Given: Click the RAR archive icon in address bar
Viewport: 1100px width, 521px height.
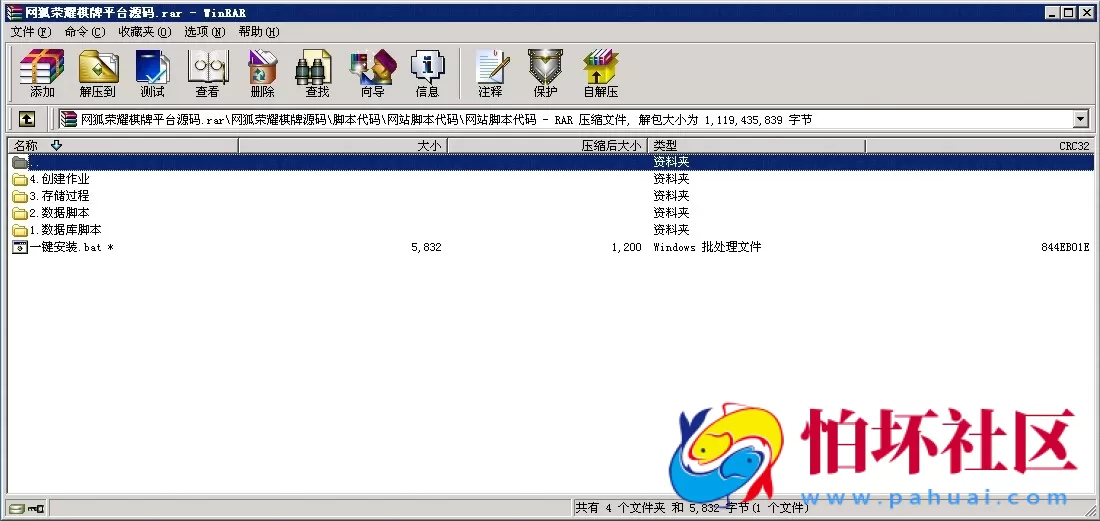Looking at the screenshot, I should [x=68, y=119].
